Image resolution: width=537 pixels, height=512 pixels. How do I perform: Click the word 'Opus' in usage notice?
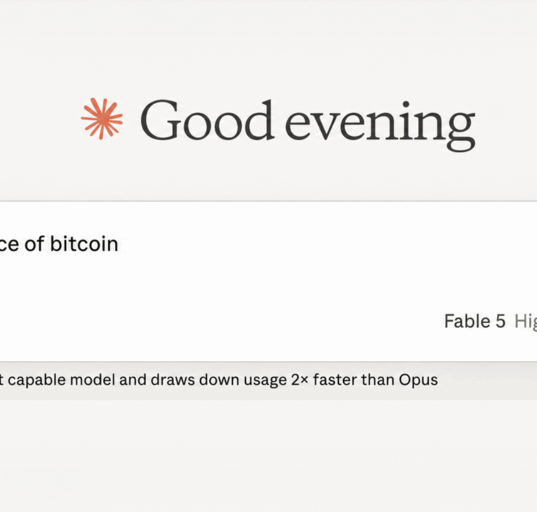pos(418,380)
